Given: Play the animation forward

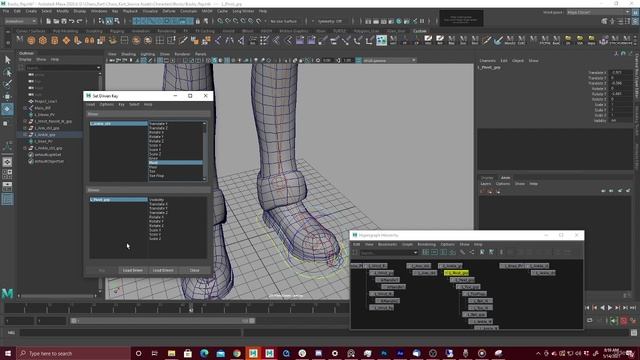Looking at the screenshot, I should (x=610, y=308).
